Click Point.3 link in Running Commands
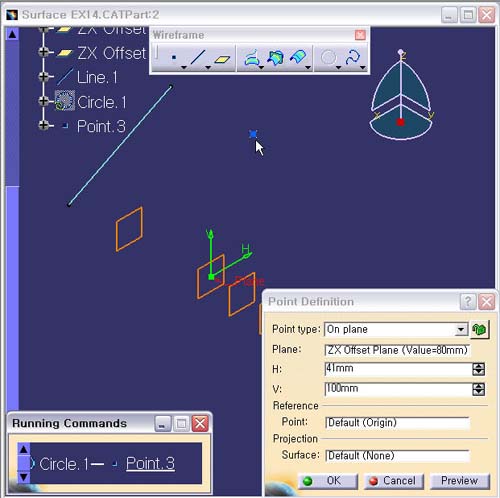Image resolution: width=500 pixels, height=498 pixels. (x=150, y=463)
